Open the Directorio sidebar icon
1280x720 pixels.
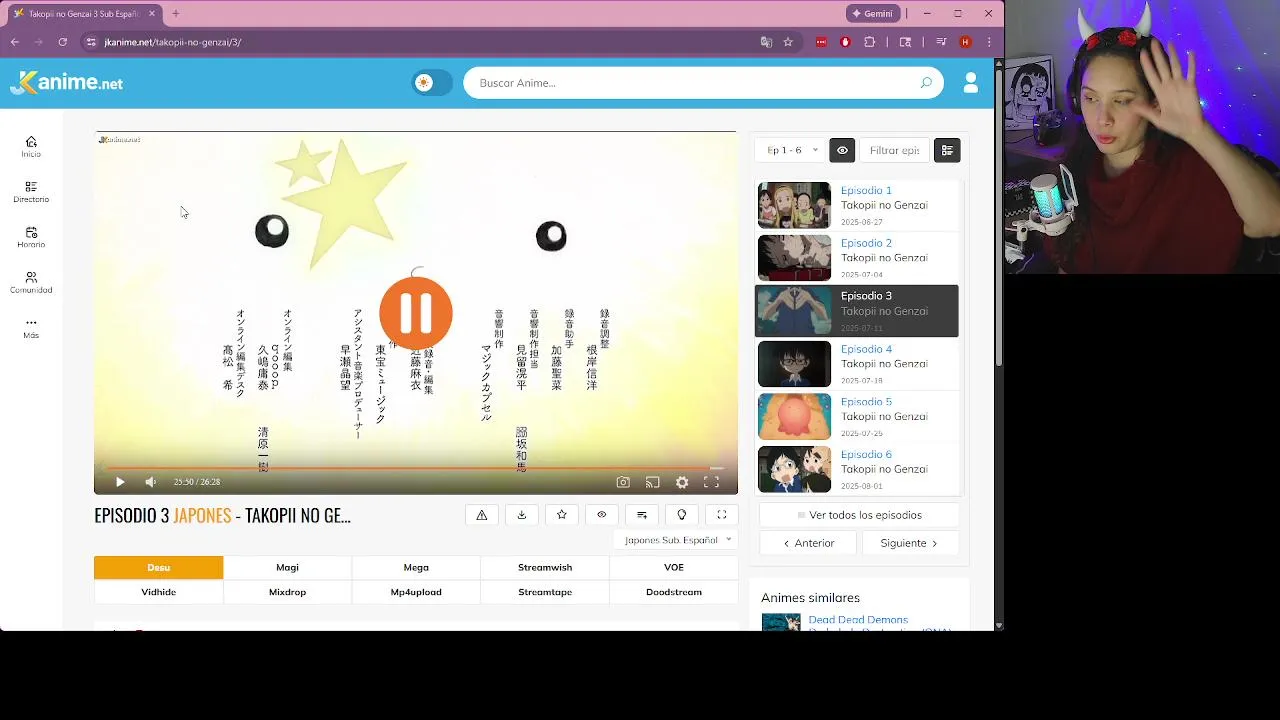(31, 191)
